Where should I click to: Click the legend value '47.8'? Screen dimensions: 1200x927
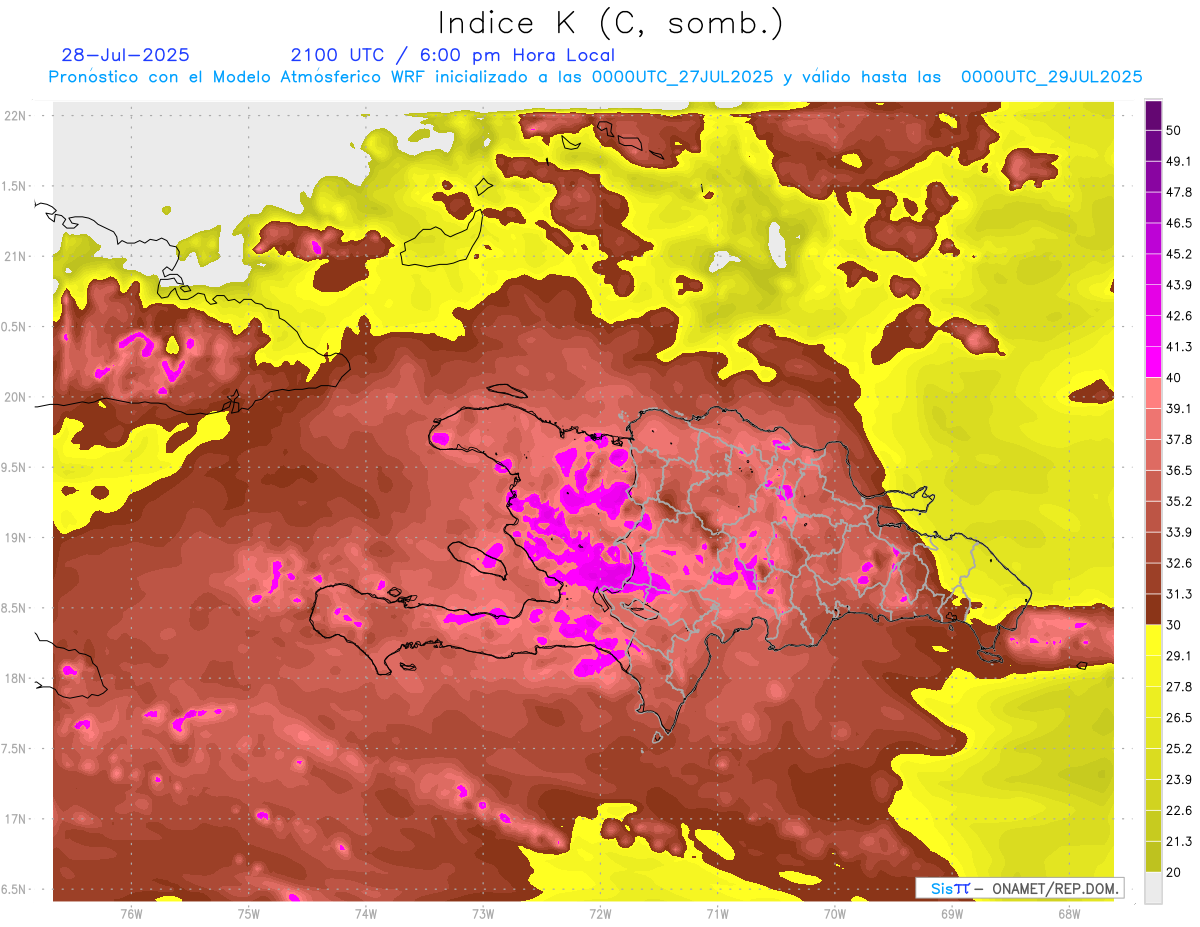pyautogui.click(x=1180, y=193)
